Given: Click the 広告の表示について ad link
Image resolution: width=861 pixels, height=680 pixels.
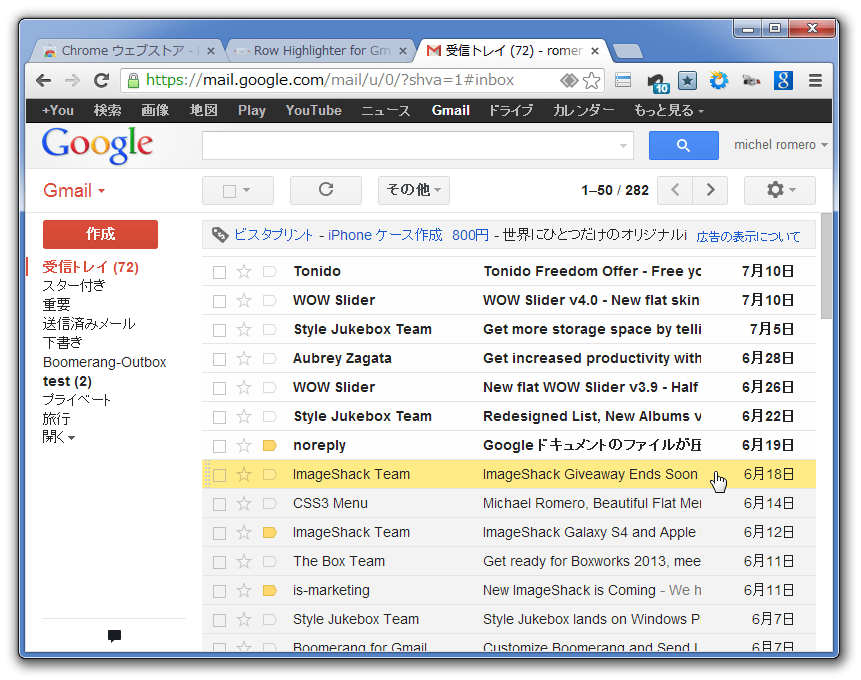Looking at the screenshot, I should [x=748, y=237].
